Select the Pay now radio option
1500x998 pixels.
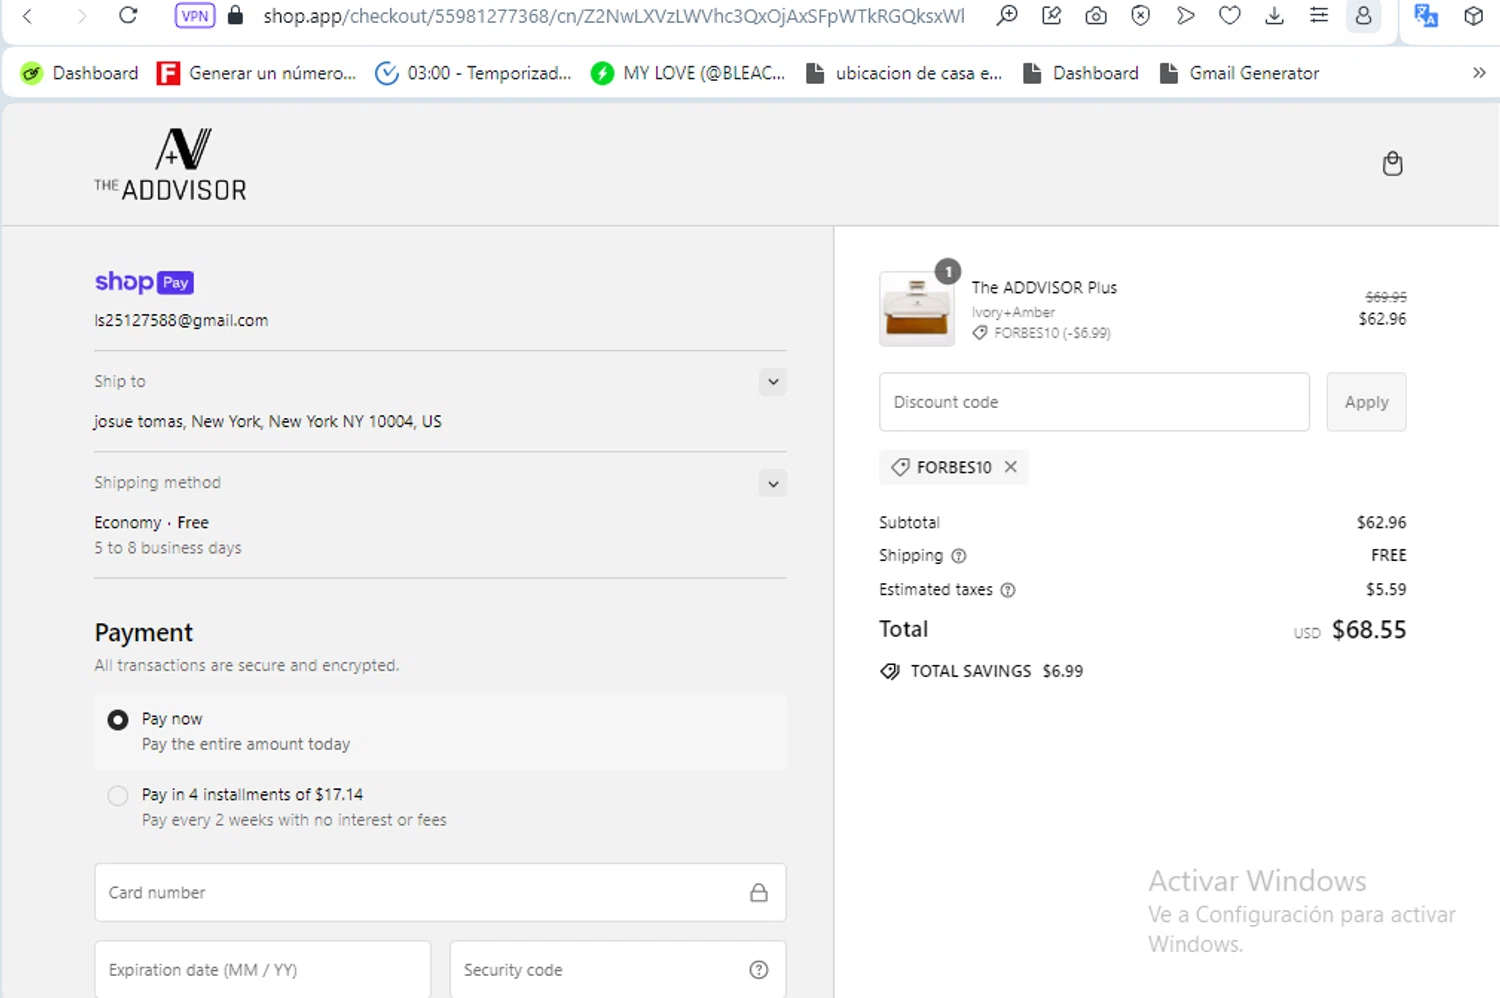click(x=118, y=720)
